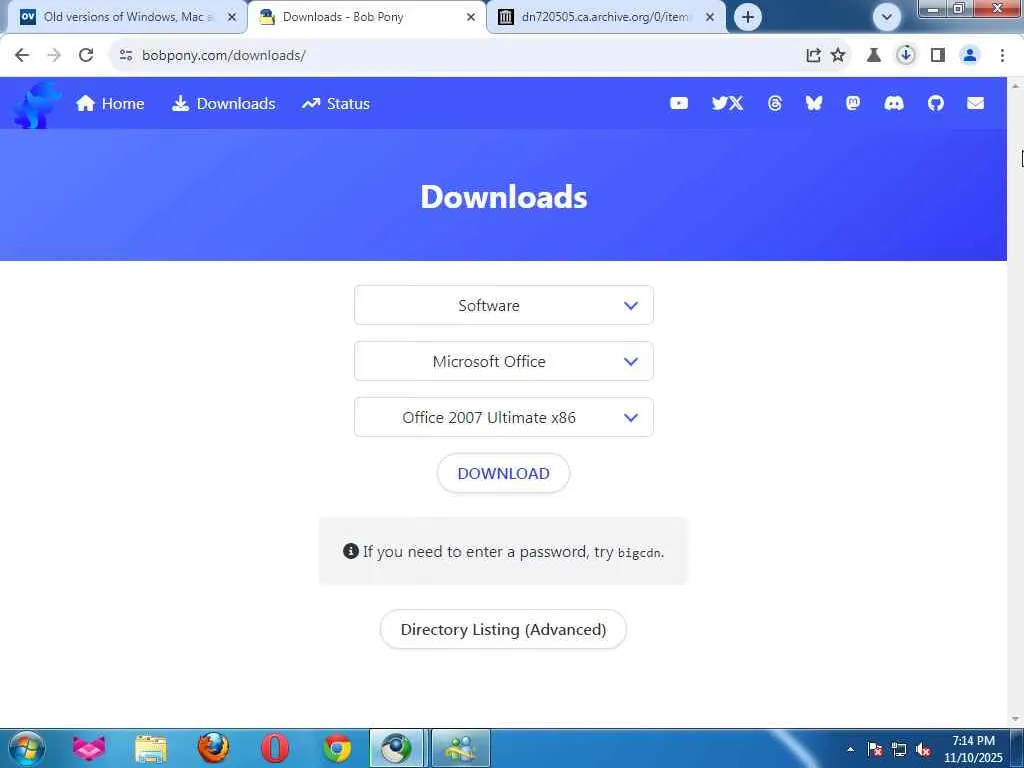
Task: Close the archive.org tab
Action: pos(710,17)
